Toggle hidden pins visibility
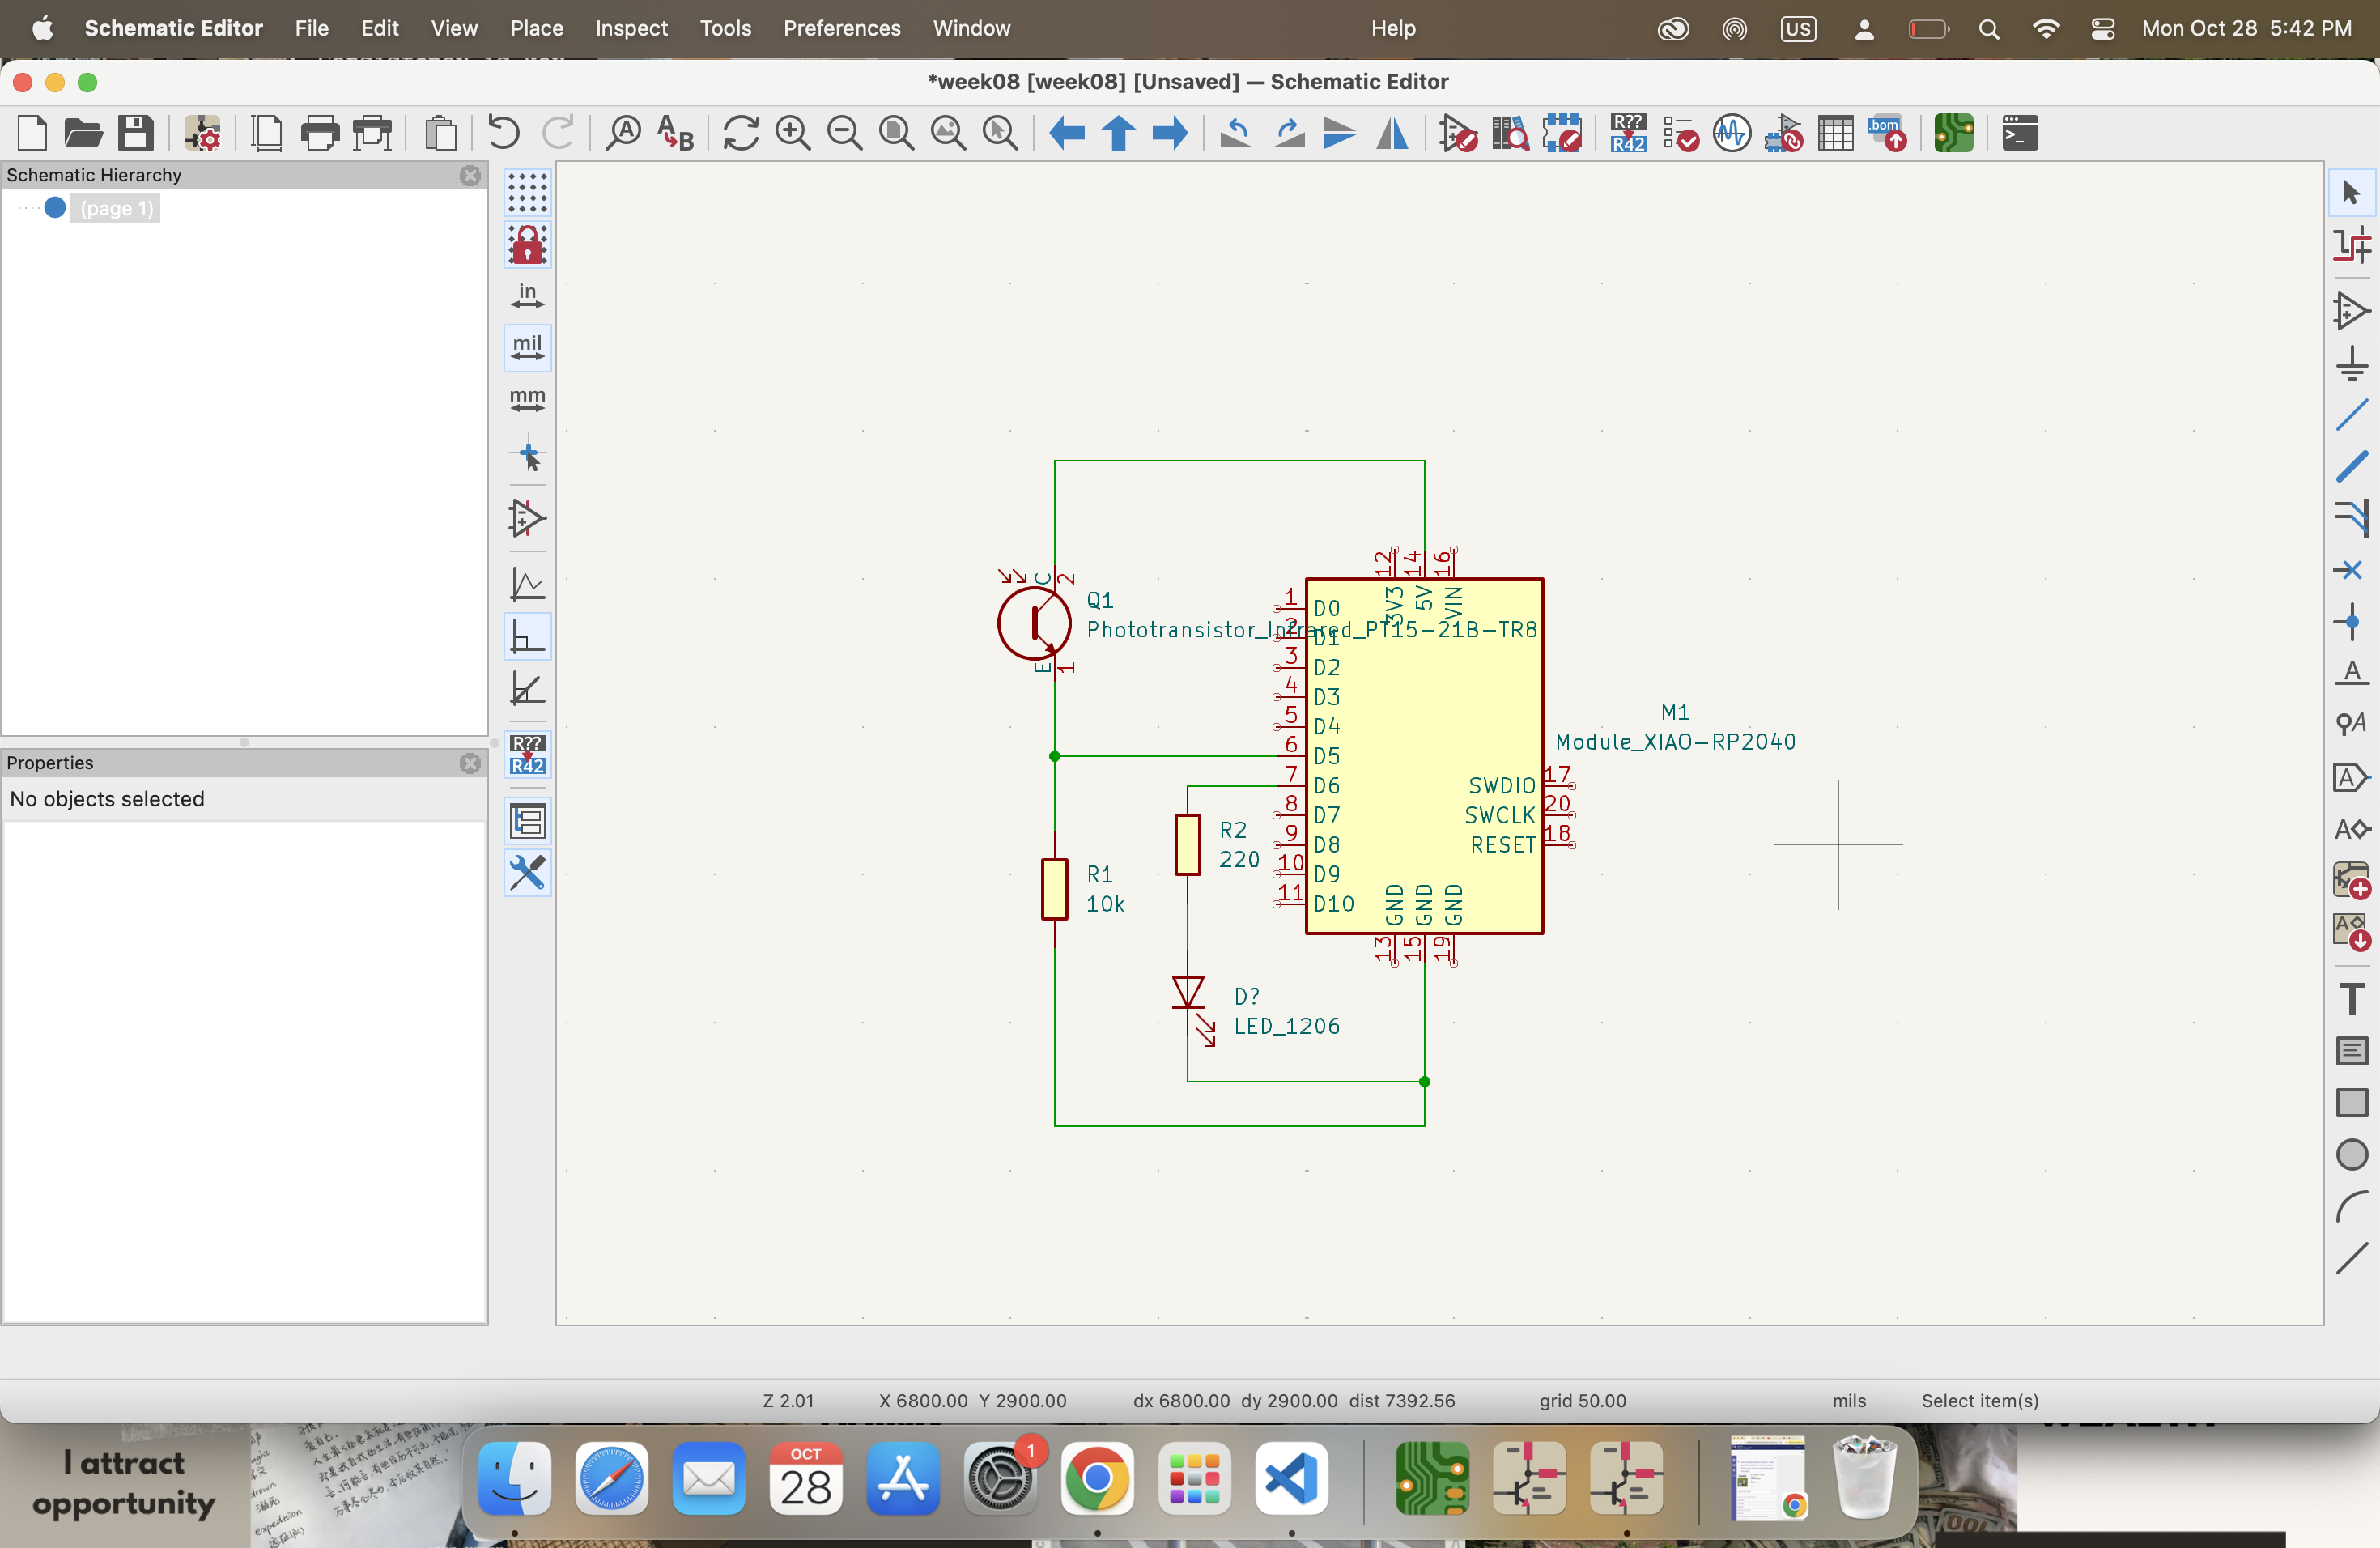Image resolution: width=2380 pixels, height=1548 pixels. tap(527, 518)
